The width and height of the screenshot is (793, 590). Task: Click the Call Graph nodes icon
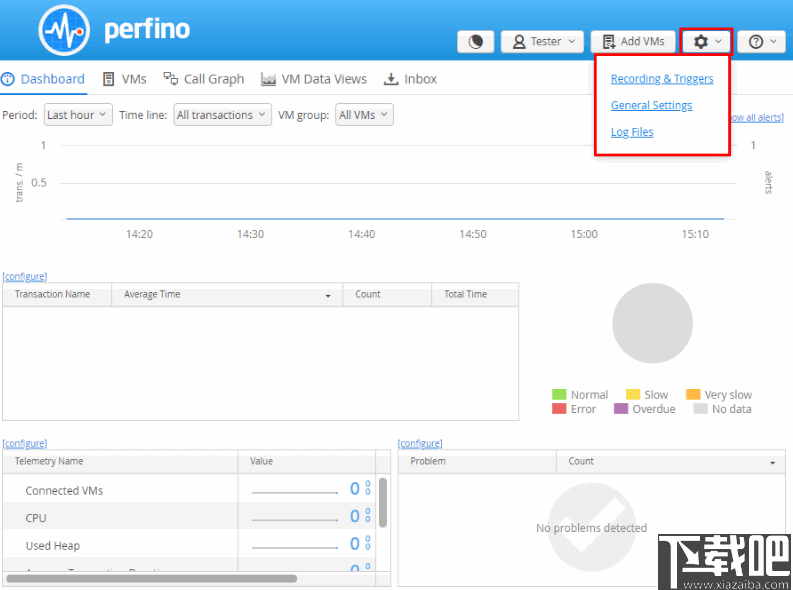click(x=170, y=78)
